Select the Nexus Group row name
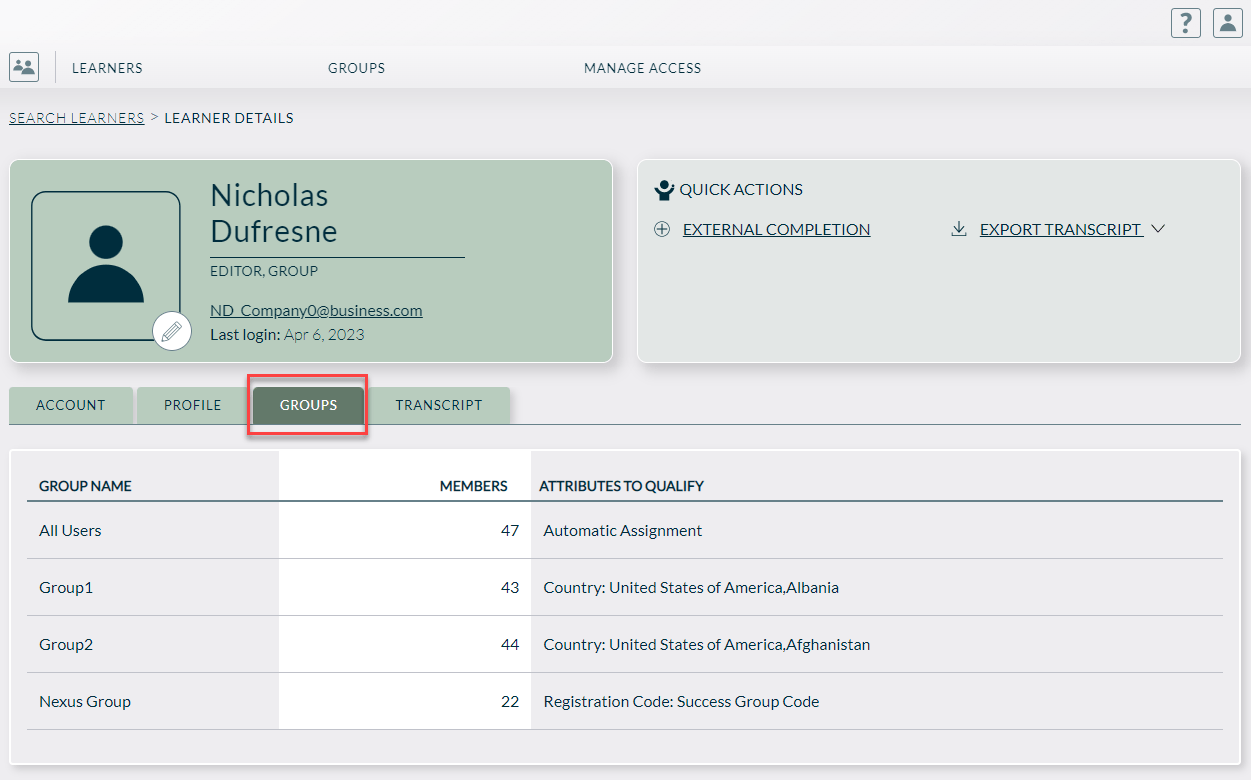This screenshot has width=1251, height=780. [x=85, y=701]
